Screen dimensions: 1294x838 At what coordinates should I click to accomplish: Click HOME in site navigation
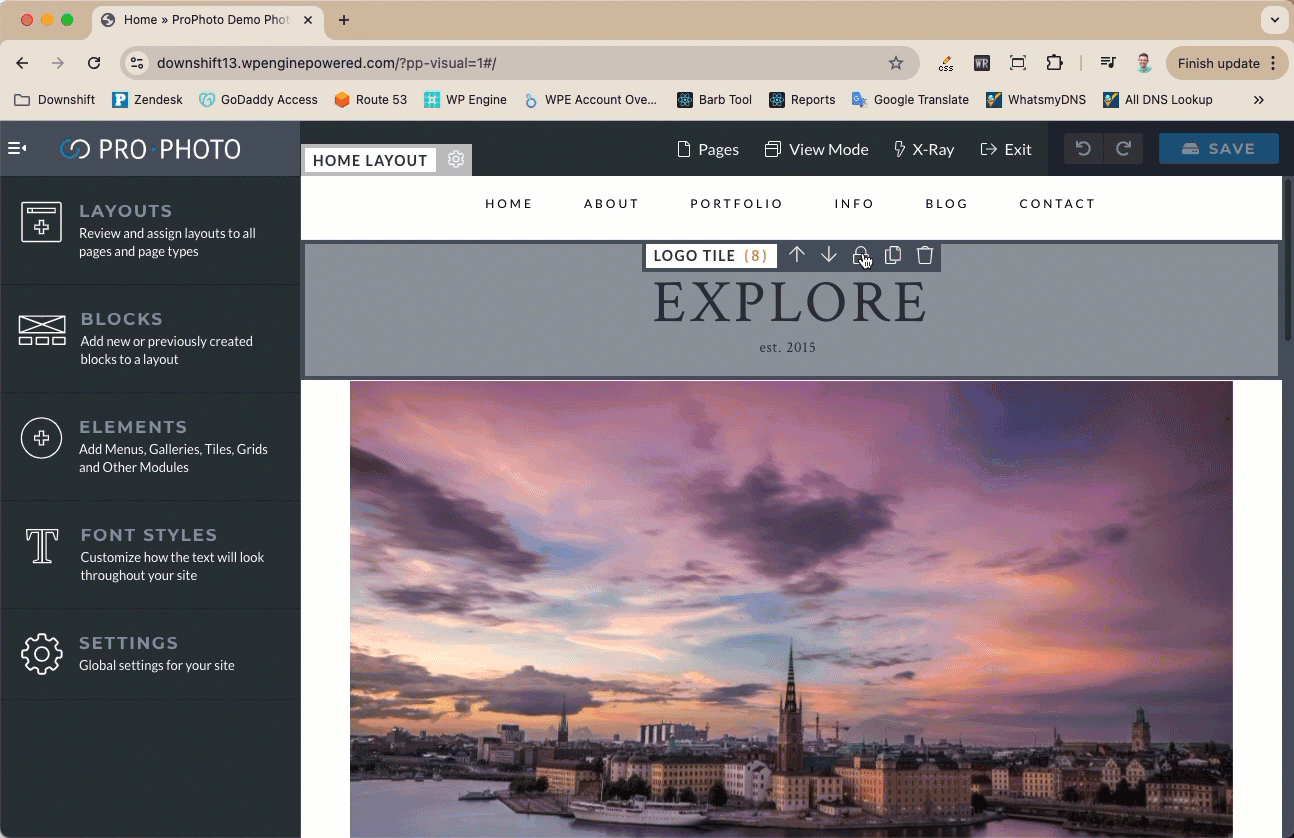(x=509, y=204)
